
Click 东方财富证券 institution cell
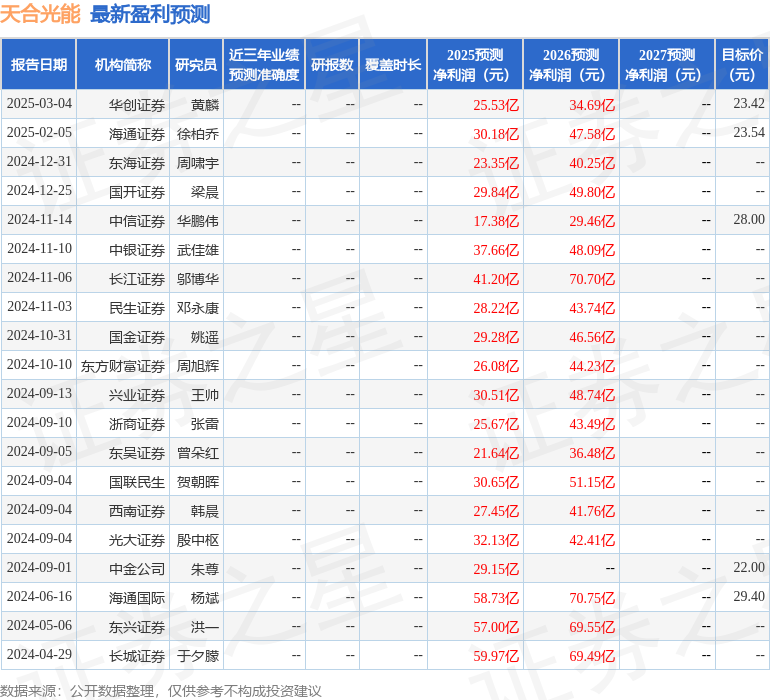[x=123, y=366]
